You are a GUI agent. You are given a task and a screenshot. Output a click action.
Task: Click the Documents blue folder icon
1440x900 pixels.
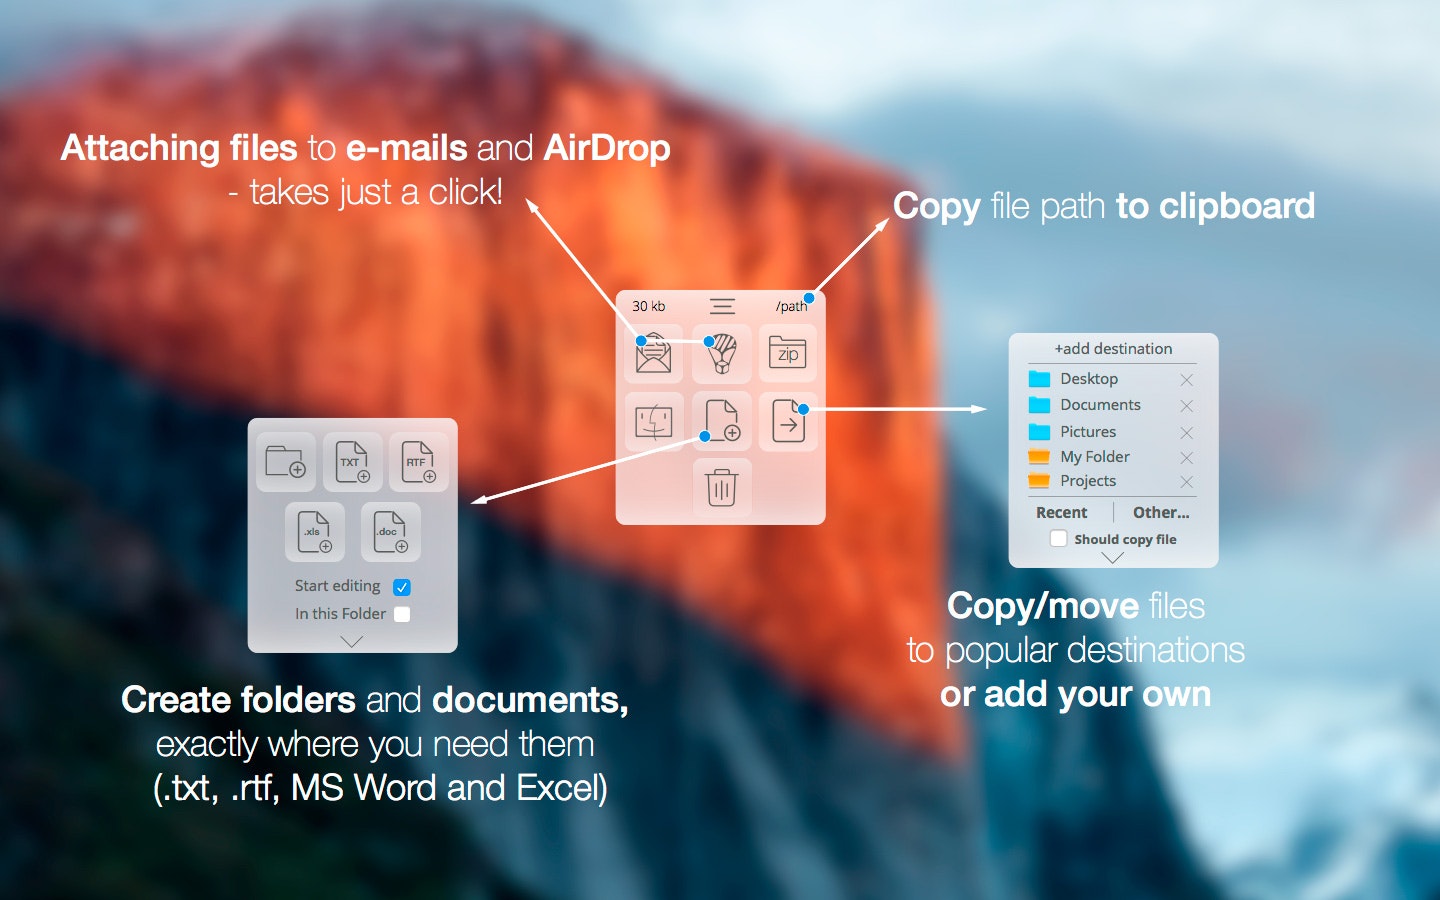tap(1040, 405)
